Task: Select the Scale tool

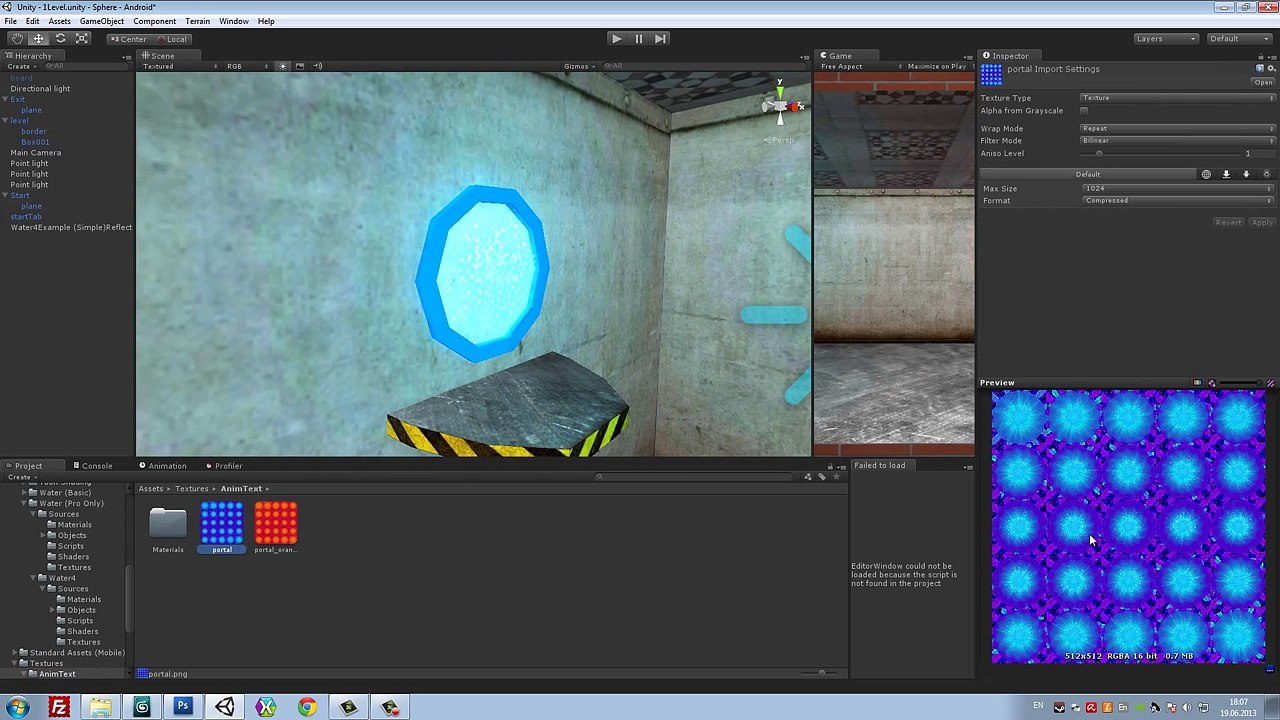Action: click(x=82, y=38)
